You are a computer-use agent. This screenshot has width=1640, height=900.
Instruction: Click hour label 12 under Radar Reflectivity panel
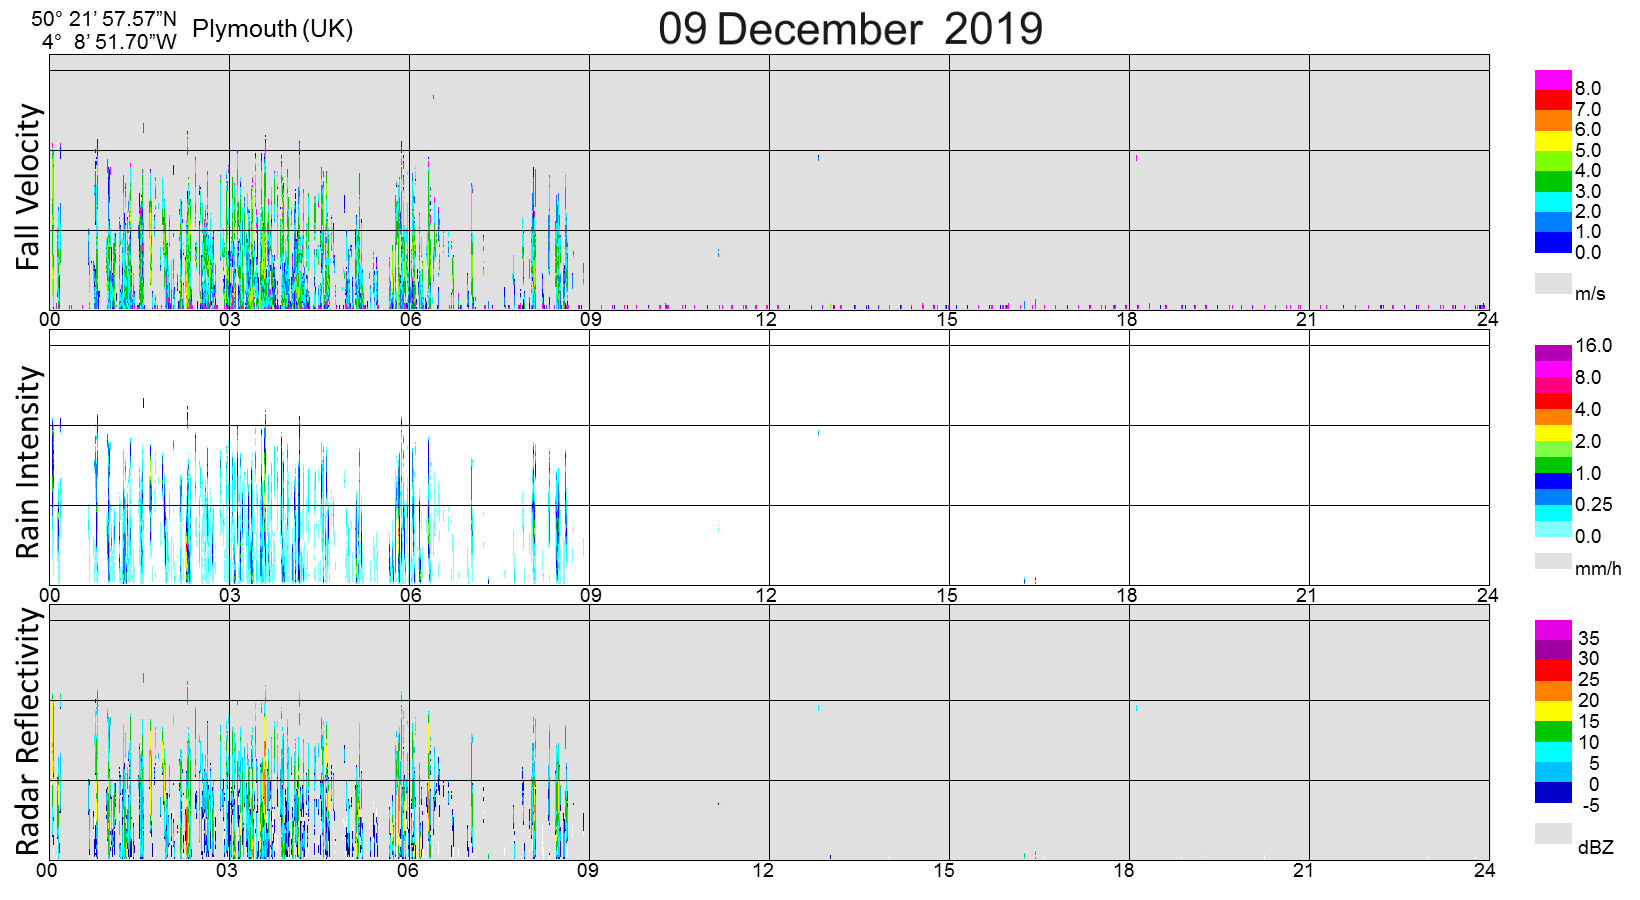[764, 870]
